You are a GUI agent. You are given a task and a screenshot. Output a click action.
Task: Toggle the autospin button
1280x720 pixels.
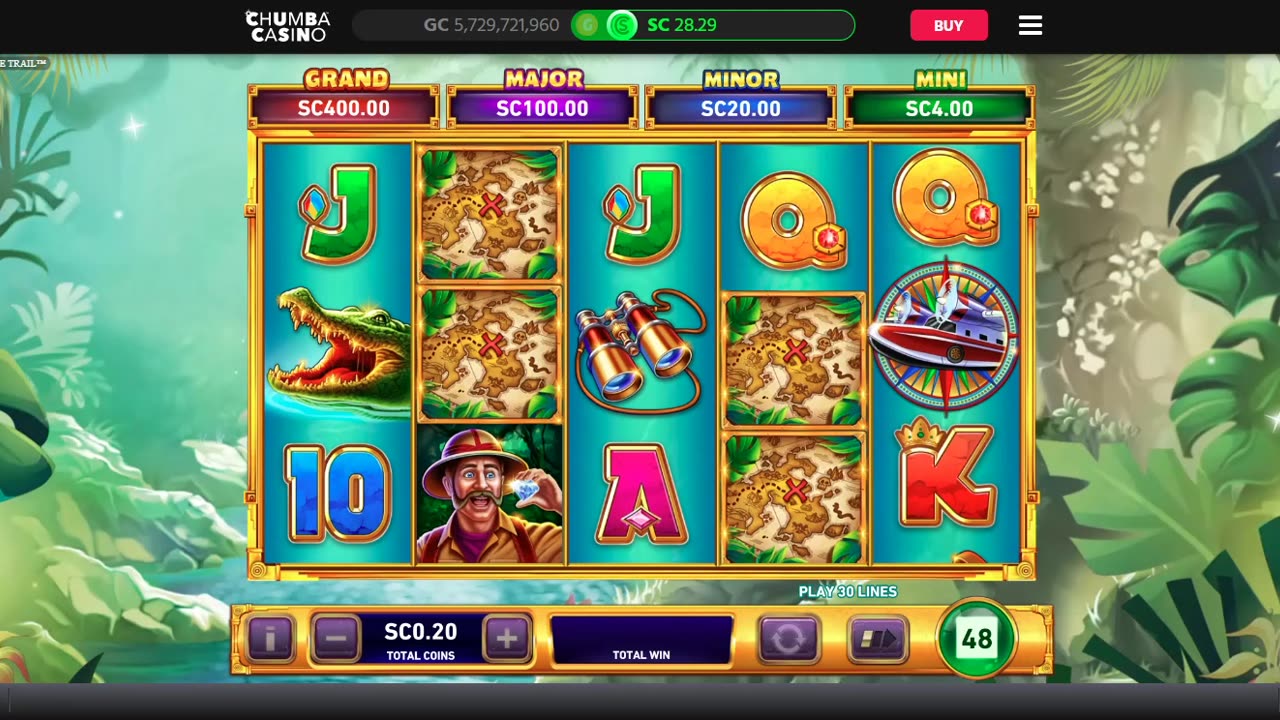[788, 639]
